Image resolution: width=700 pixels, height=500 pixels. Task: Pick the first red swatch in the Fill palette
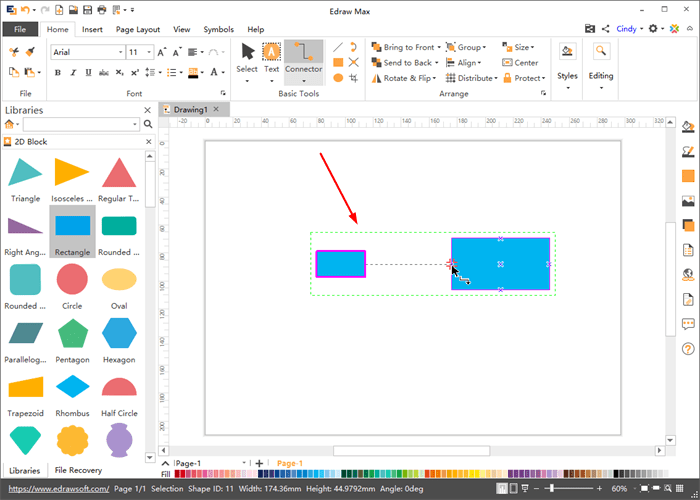177,474
